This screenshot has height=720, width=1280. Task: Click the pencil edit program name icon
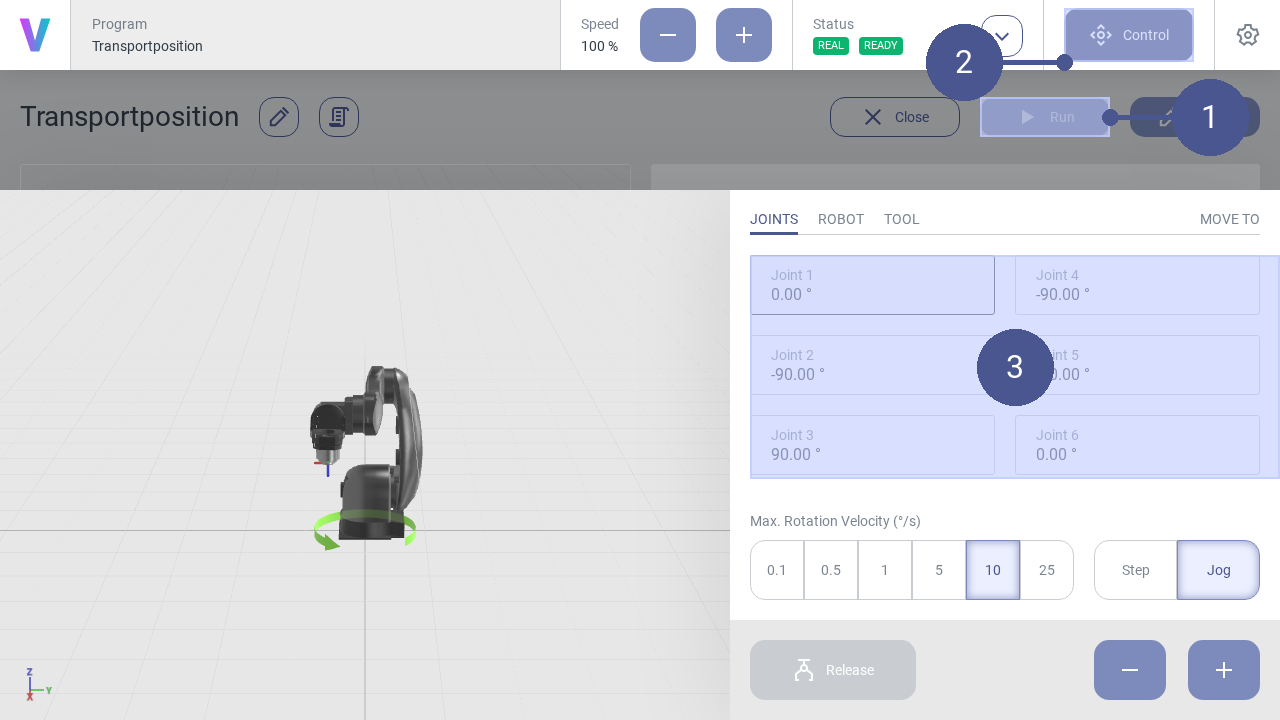point(279,117)
